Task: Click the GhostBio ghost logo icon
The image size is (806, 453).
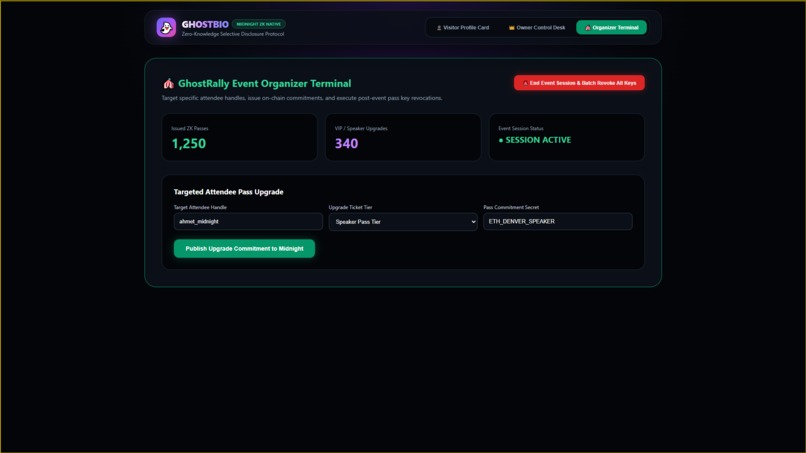Action: click(x=166, y=27)
